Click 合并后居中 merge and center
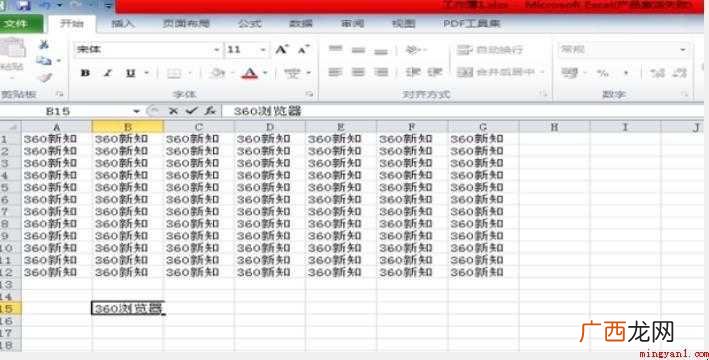The width and height of the screenshot is (709, 360). 496,72
